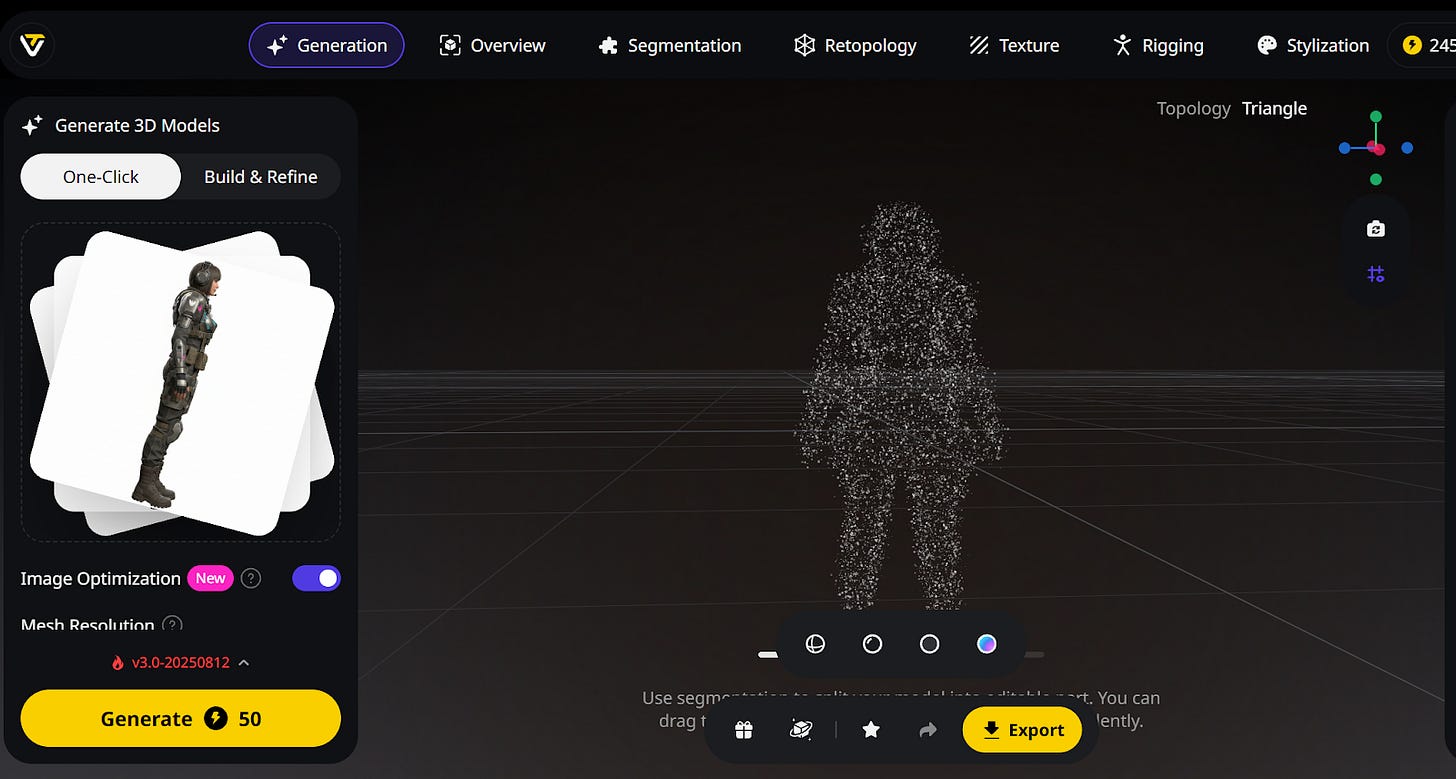Select the solid gray sphere shading mode

point(929,644)
